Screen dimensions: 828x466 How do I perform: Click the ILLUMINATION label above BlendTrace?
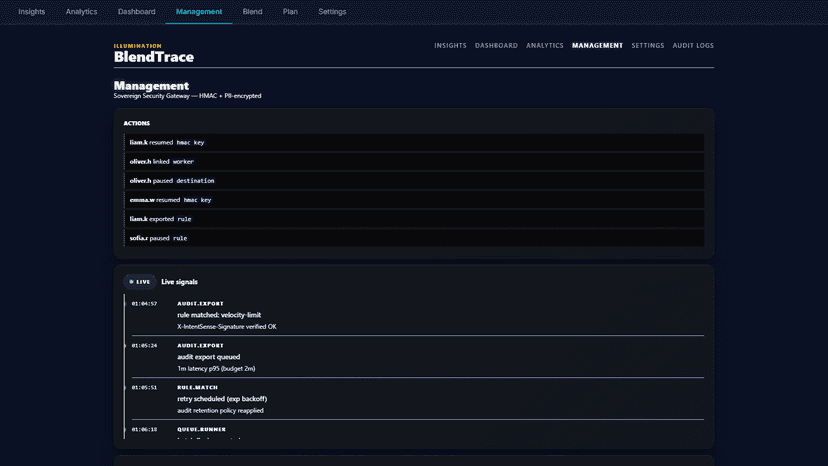coord(138,46)
